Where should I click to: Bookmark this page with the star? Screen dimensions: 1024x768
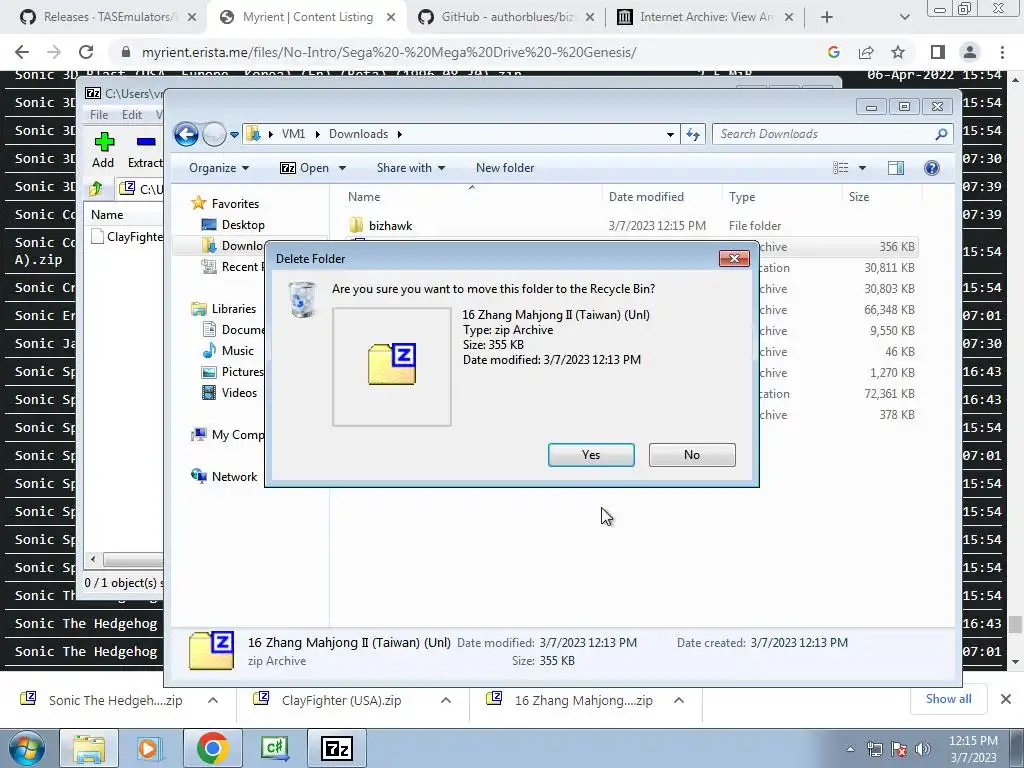pos(898,52)
